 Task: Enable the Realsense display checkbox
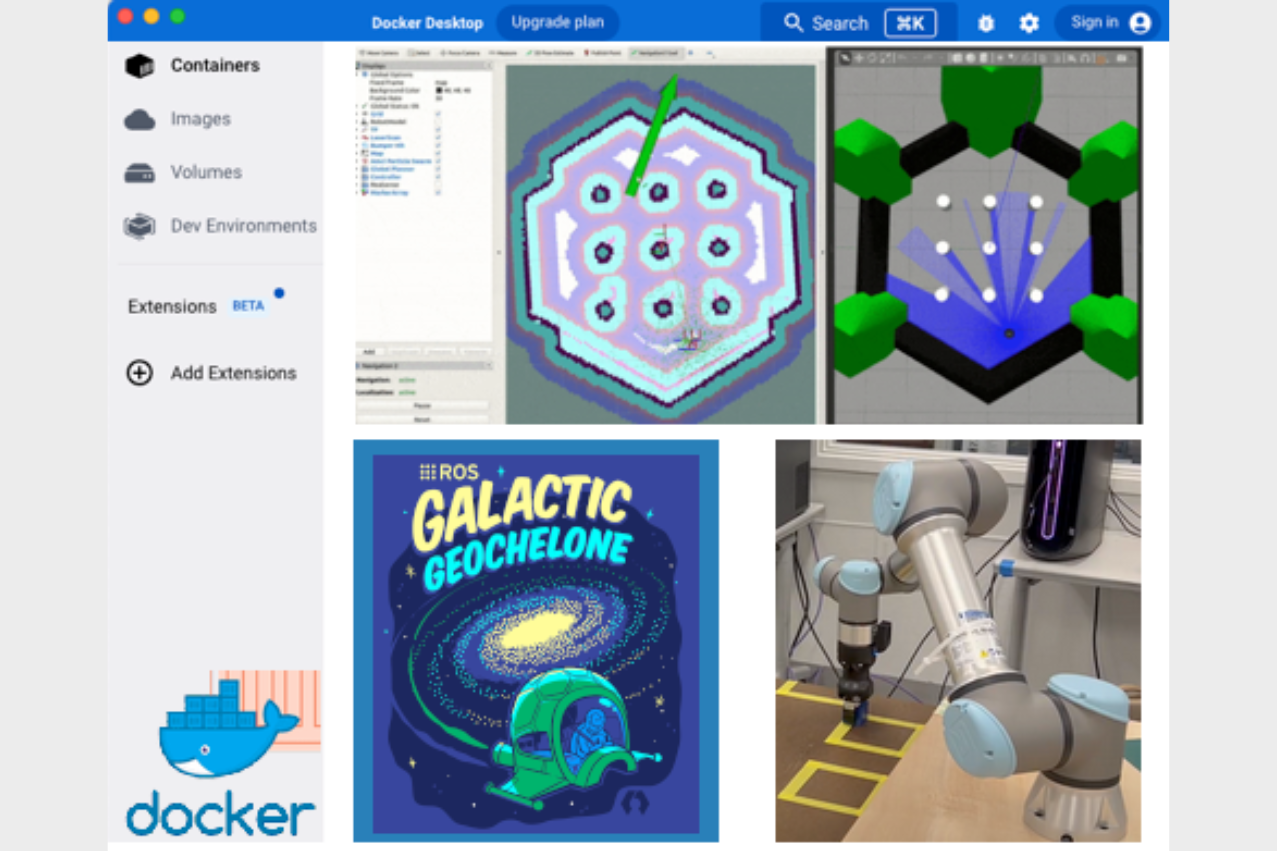point(438,185)
